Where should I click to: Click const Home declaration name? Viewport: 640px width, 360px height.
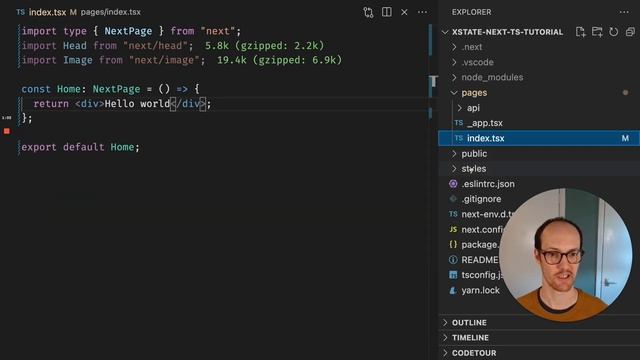[69, 89]
